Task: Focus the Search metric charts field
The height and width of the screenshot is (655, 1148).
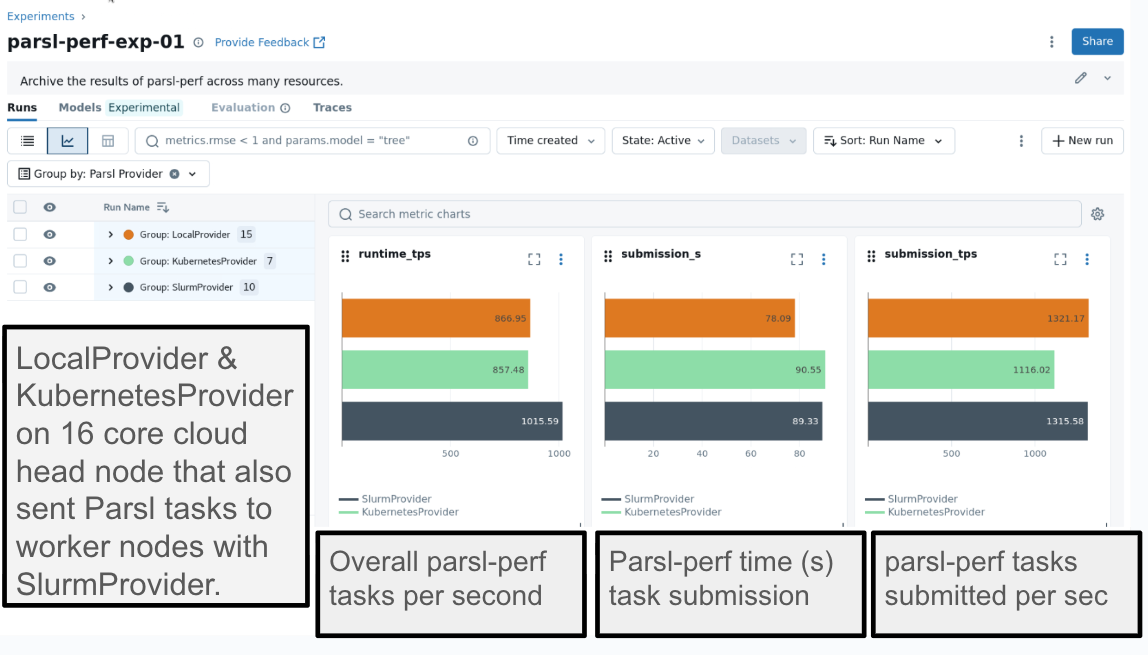Action: (x=704, y=214)
